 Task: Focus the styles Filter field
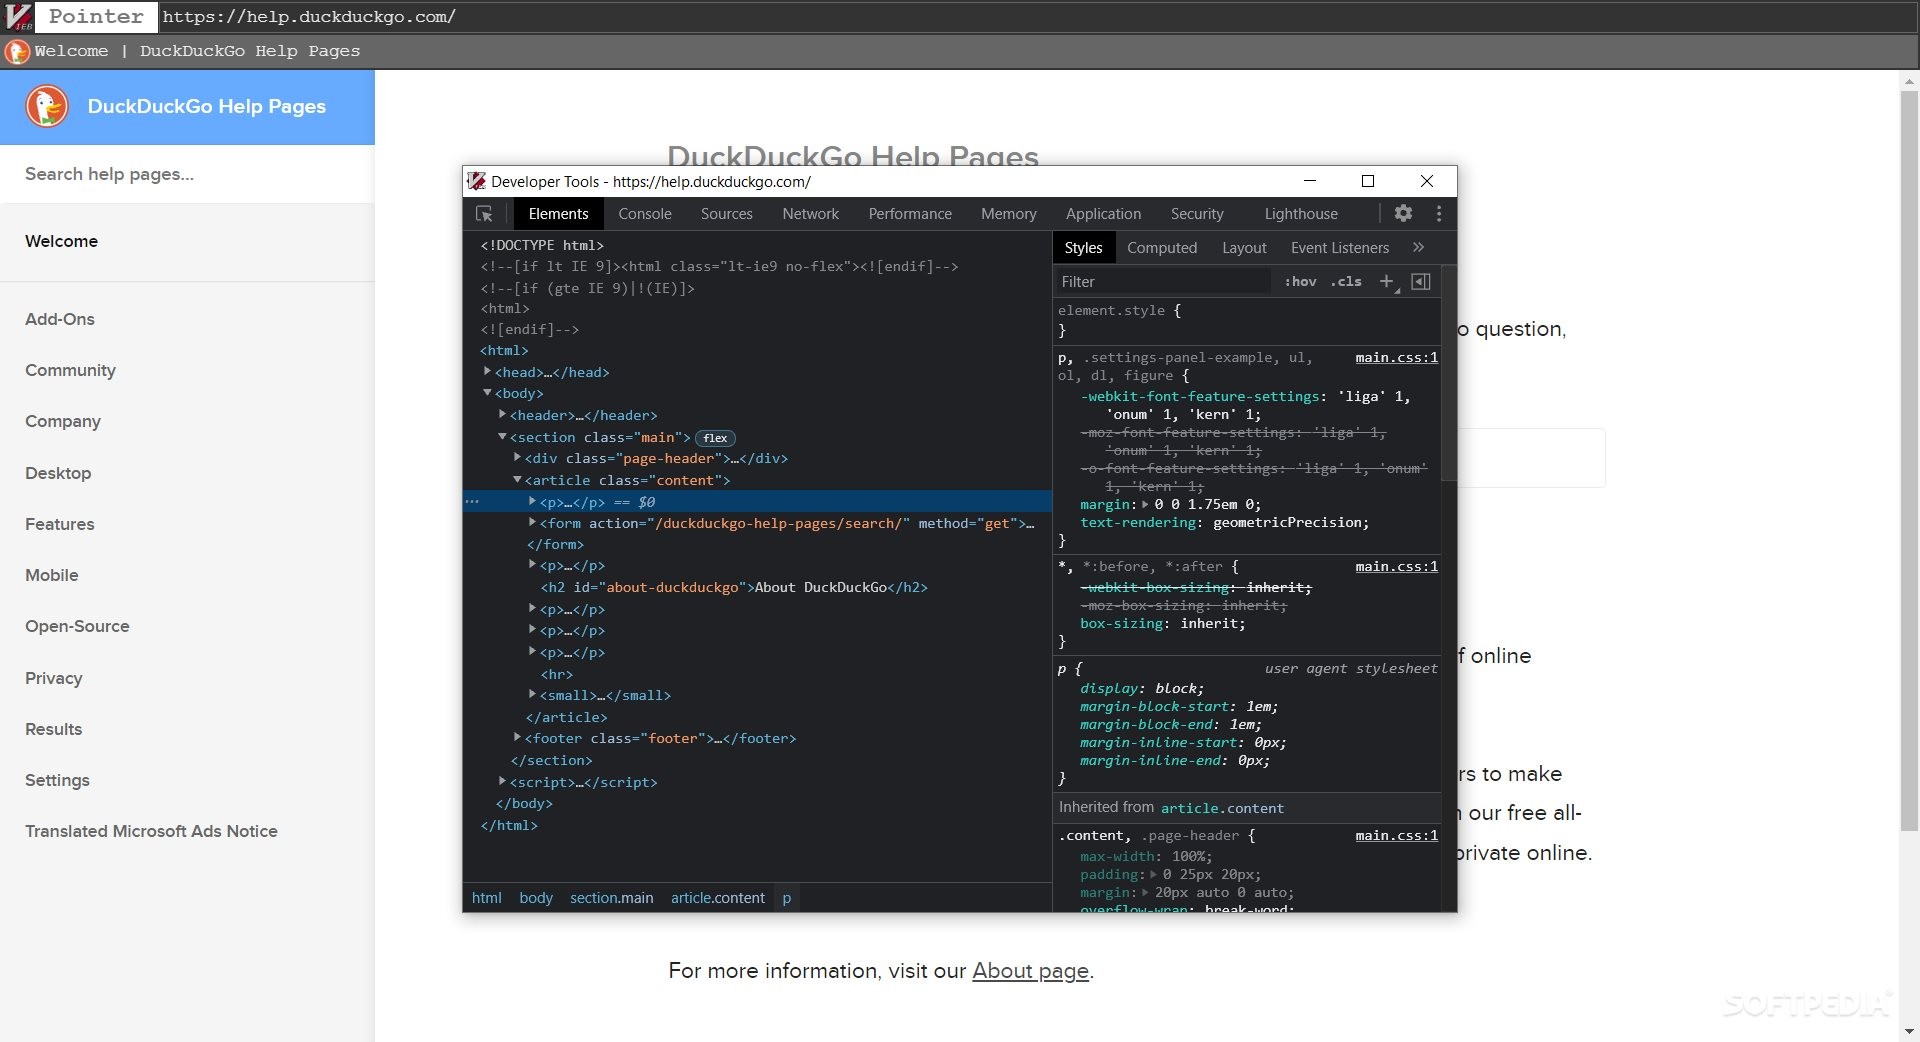(x=1163, y=282)
